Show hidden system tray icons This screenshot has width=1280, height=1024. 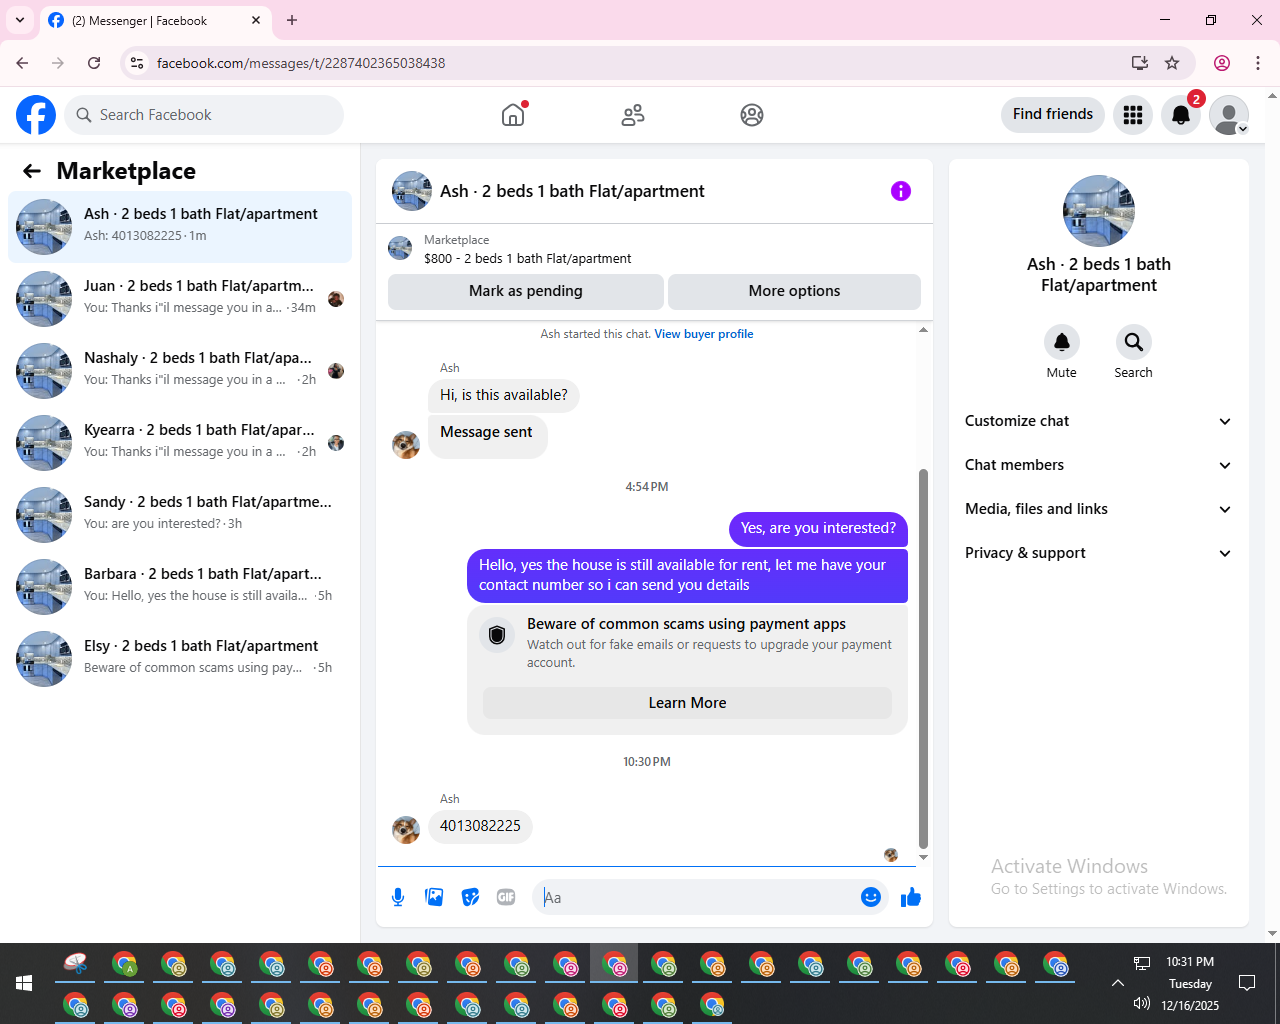pyautogui.click(x=1118, y=983)
